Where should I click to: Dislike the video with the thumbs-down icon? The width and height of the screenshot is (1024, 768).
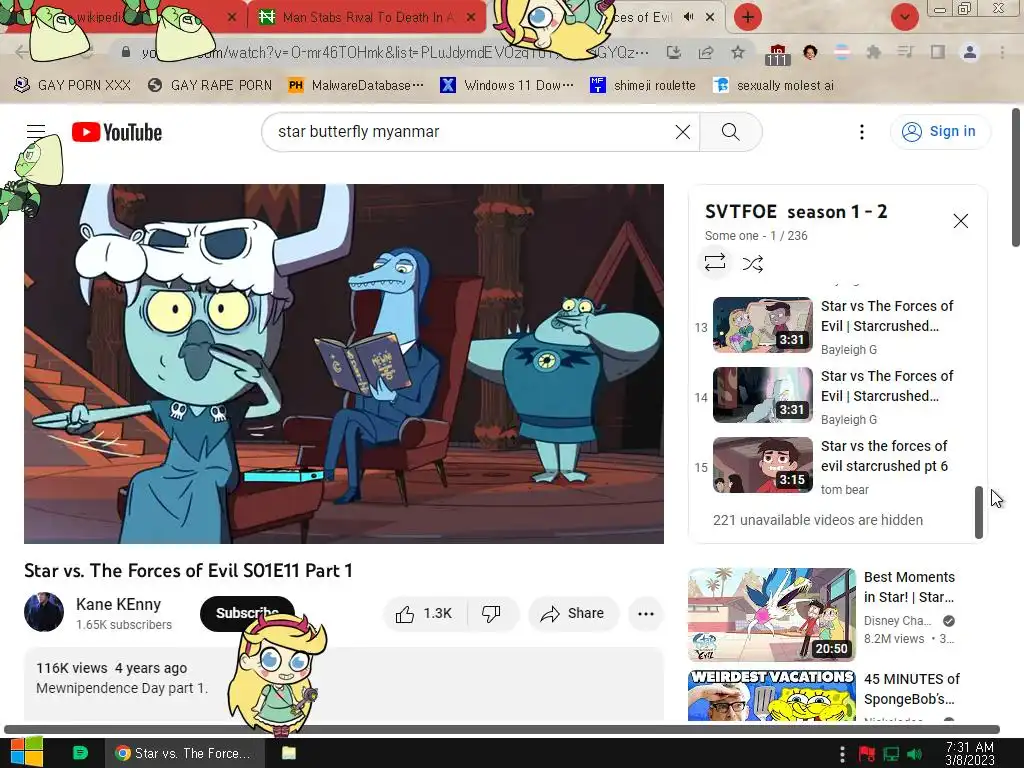click(491, 613)
